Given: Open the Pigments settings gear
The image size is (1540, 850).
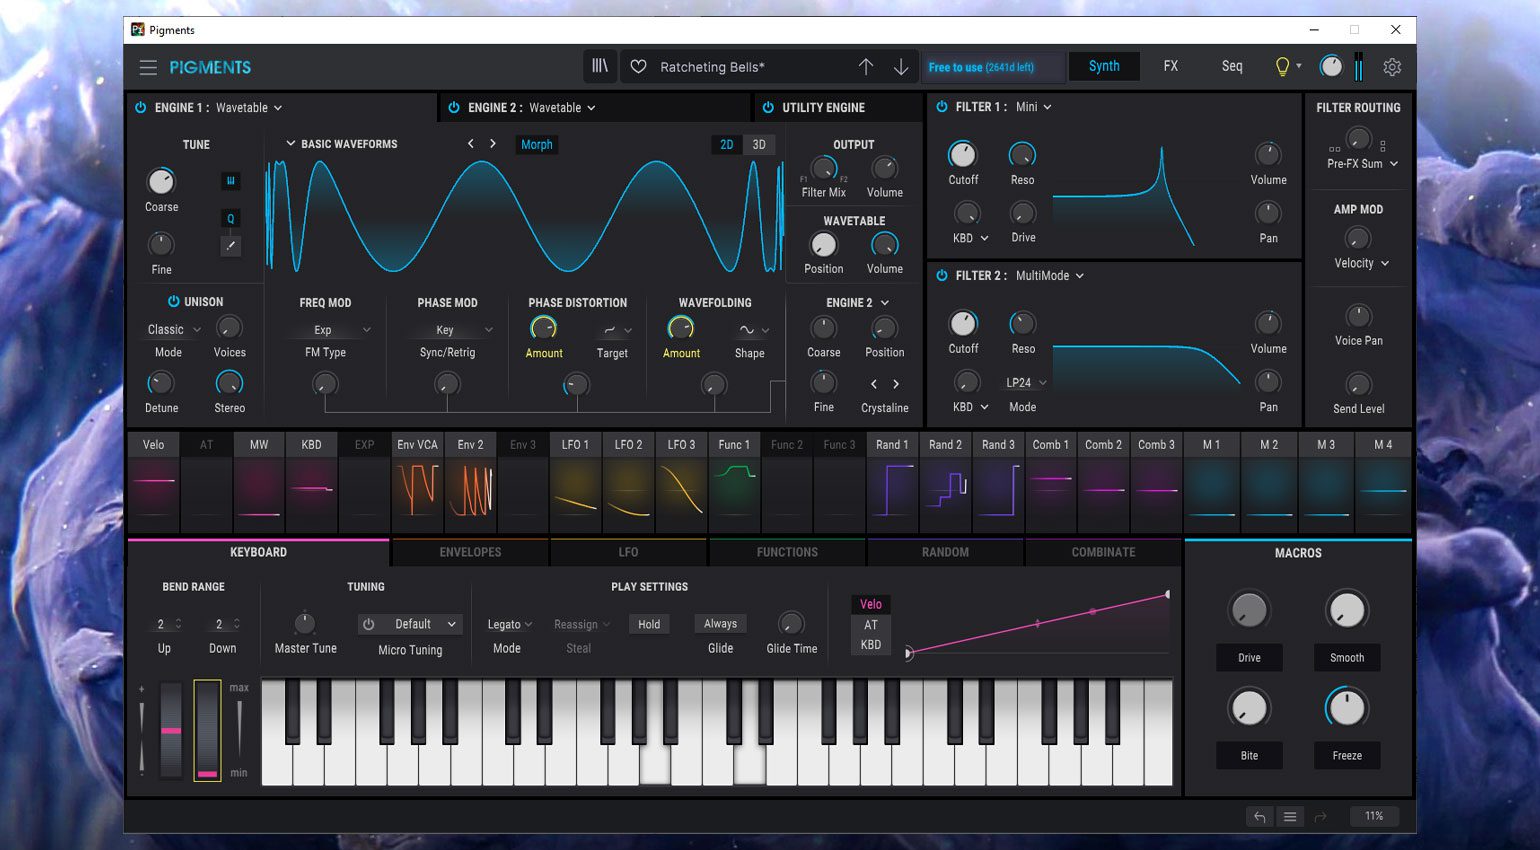Looking at the screenshot, I should click(x=1392, y=66).
